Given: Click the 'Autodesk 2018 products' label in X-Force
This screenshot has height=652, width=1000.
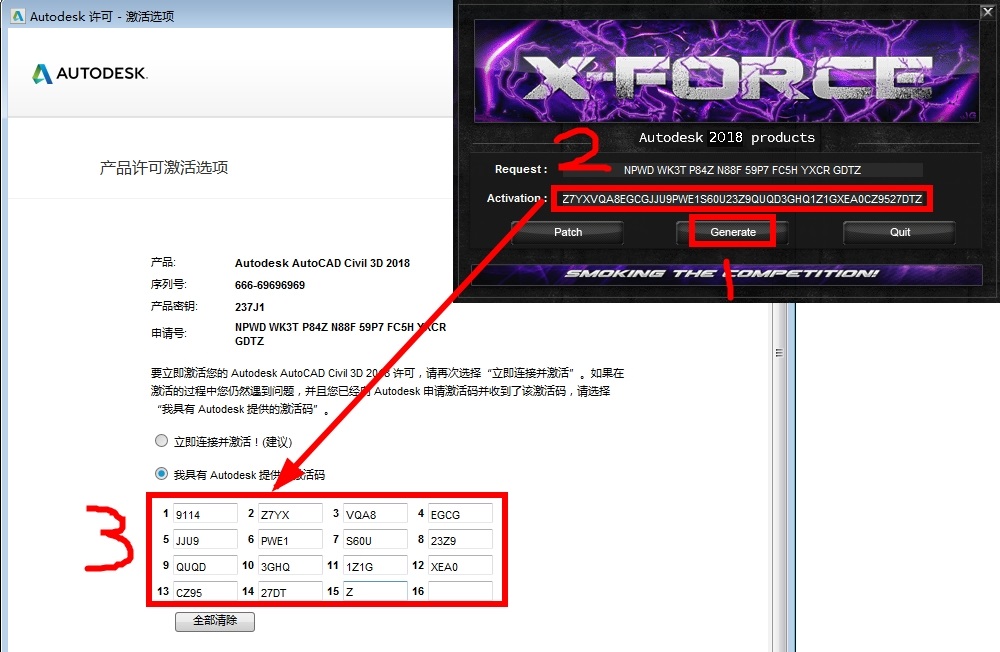Looking at the screenshot, I should coord(727,137).
